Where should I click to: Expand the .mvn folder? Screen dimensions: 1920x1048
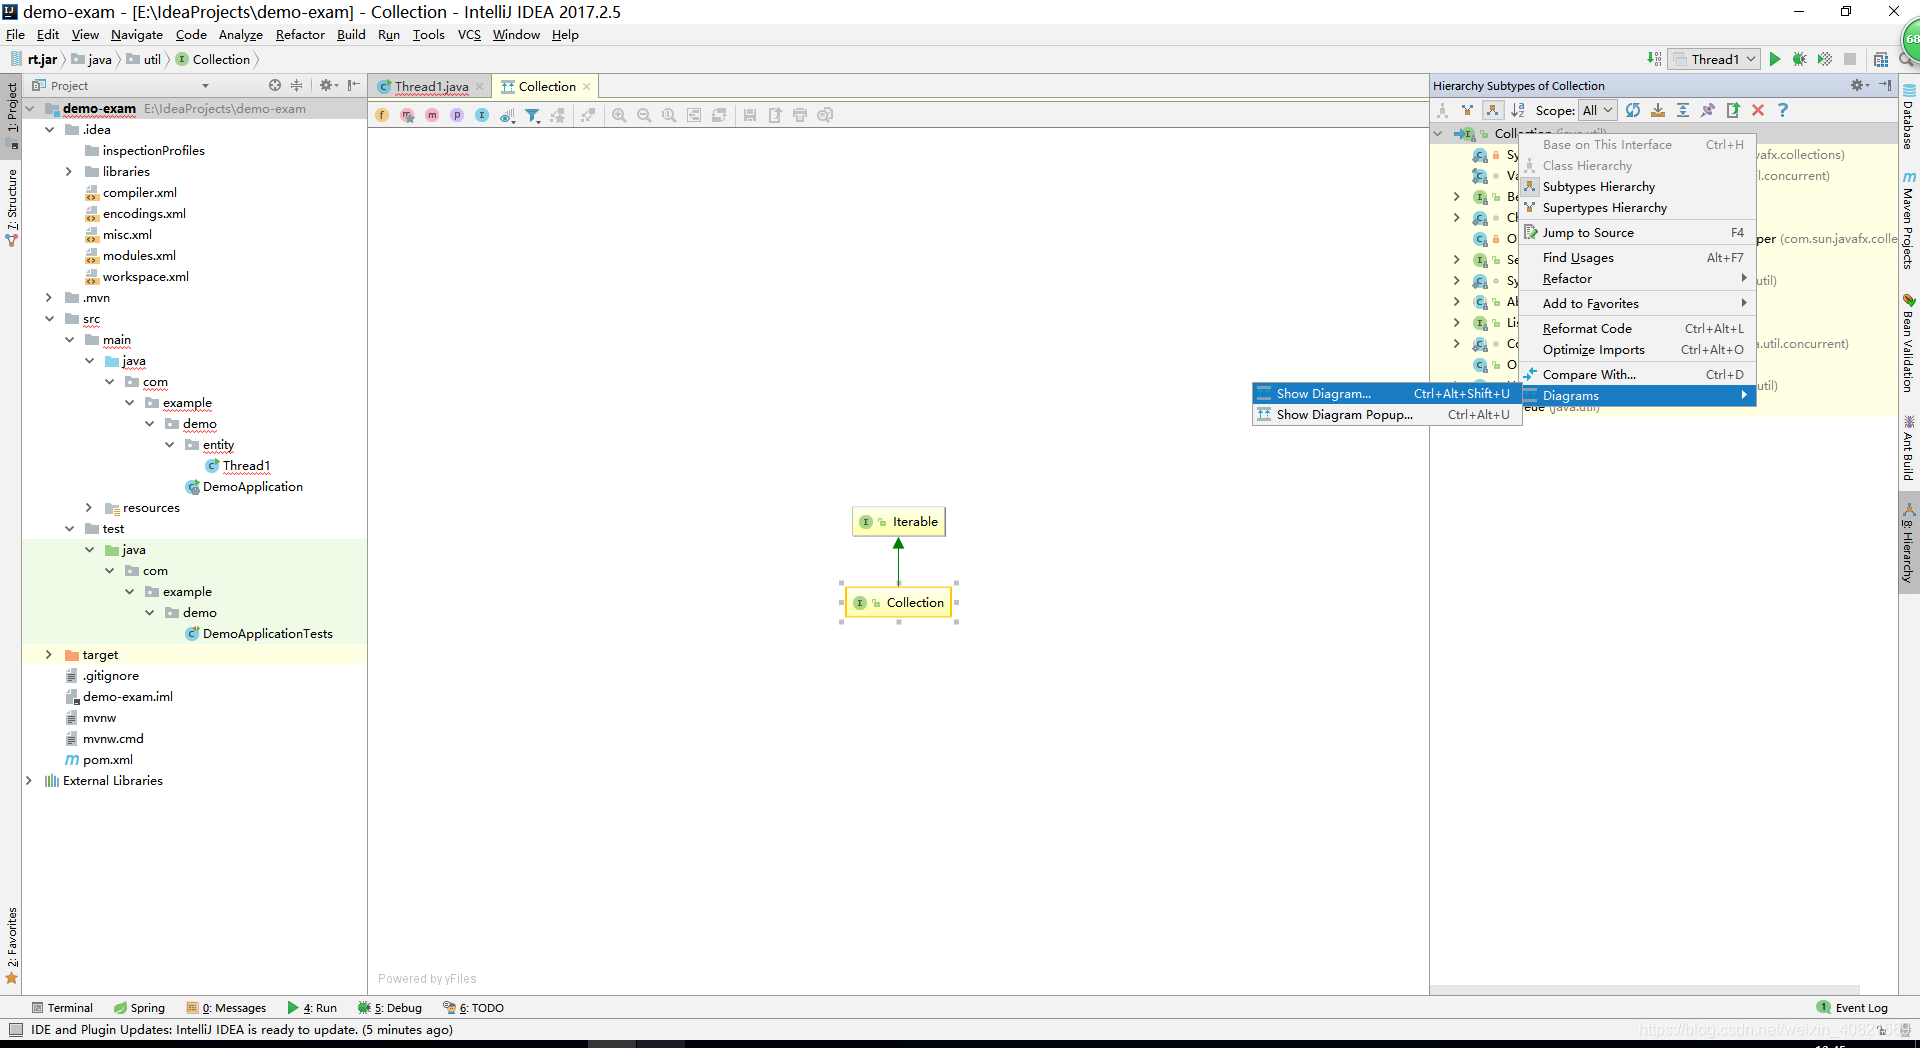coord(48,298)
